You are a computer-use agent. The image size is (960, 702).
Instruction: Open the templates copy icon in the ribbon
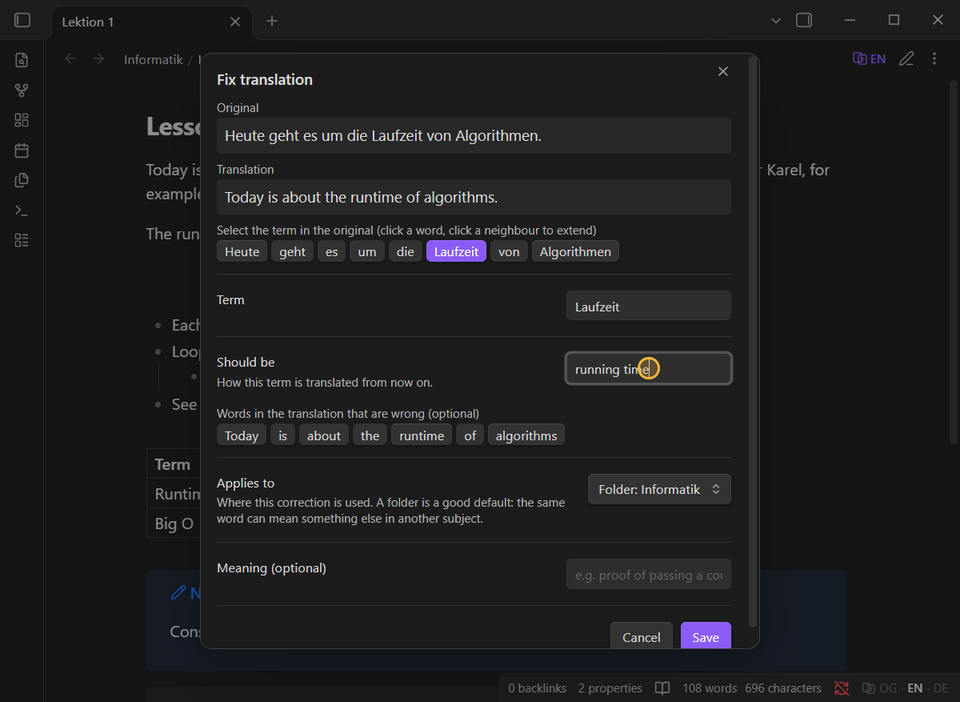pyautogui.click(x=21, y=180)
